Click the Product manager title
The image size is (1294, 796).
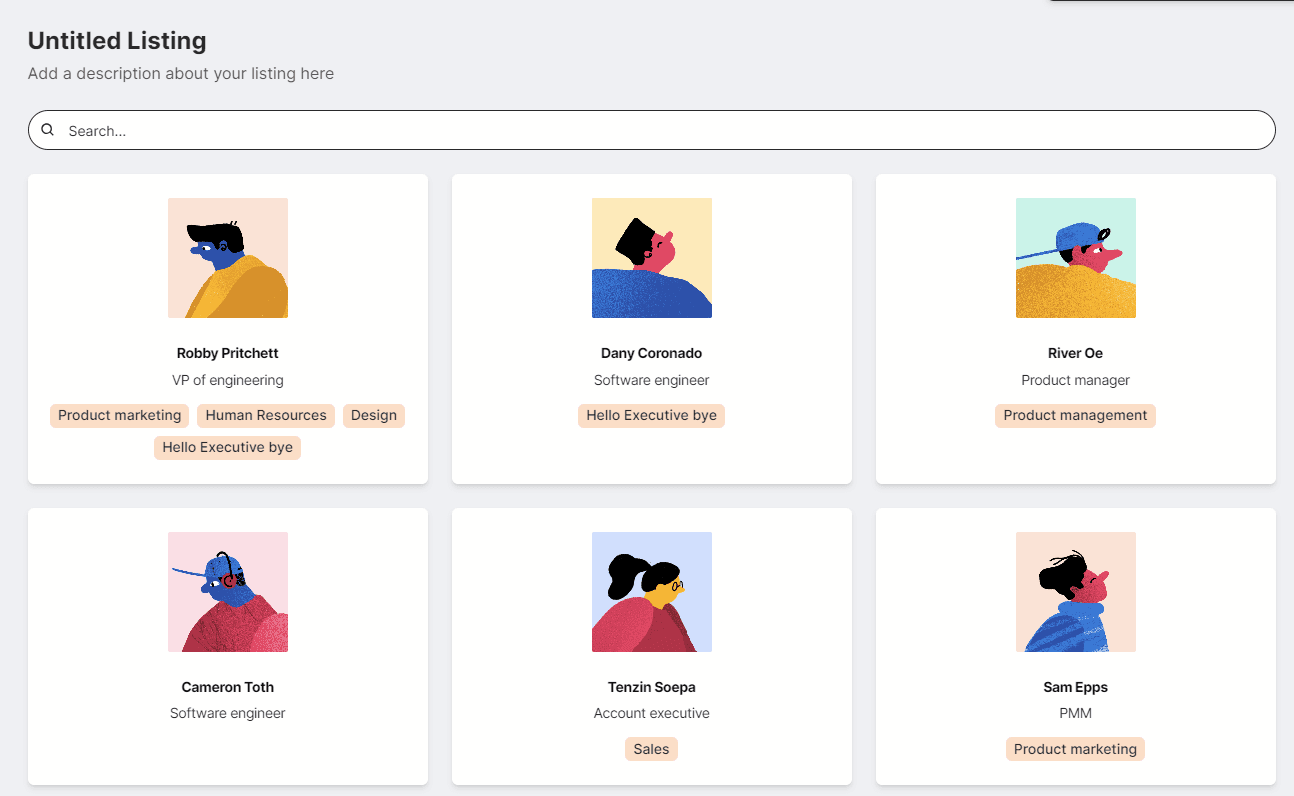(1076, 380)
